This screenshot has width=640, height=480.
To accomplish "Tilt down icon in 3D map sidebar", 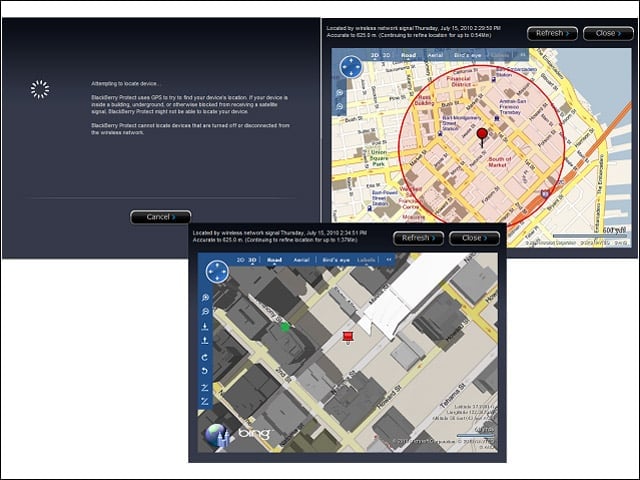I will point(205,327).
